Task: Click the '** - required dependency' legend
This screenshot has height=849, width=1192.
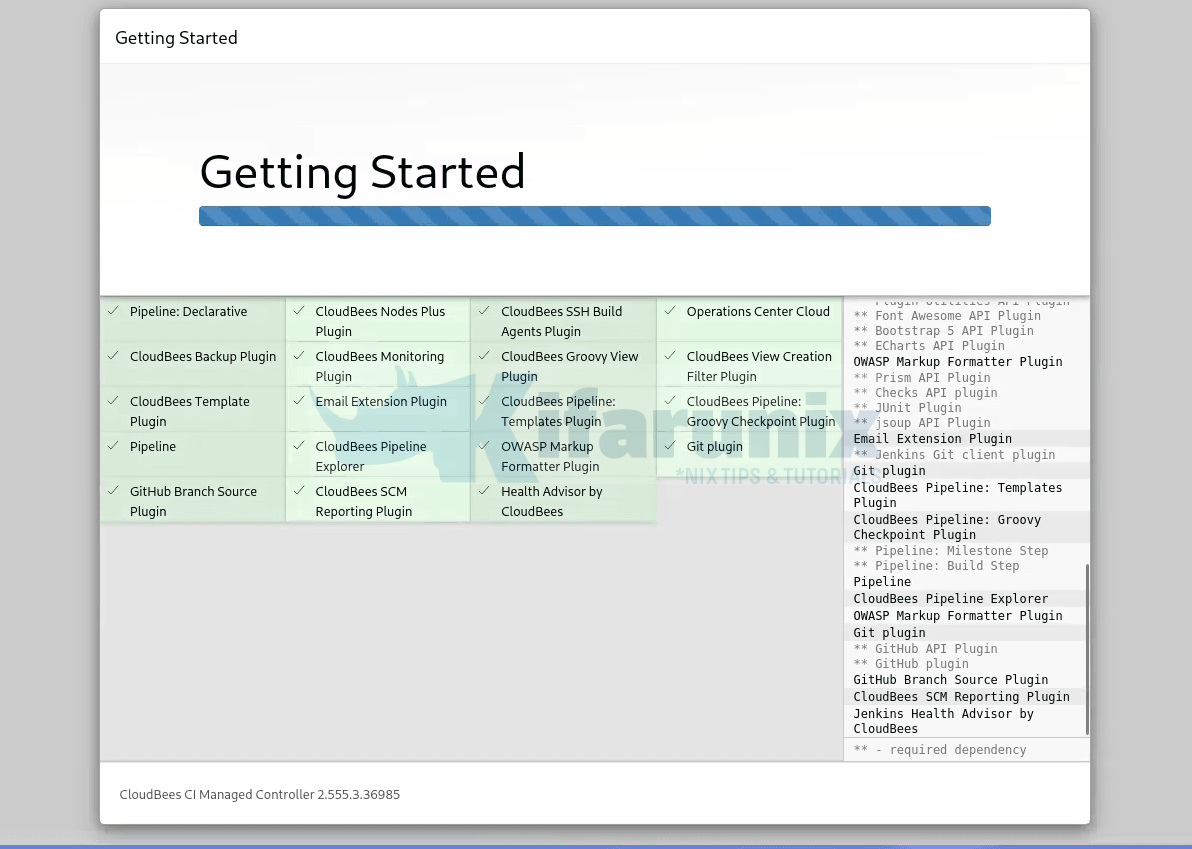Action: coord(940,749)
